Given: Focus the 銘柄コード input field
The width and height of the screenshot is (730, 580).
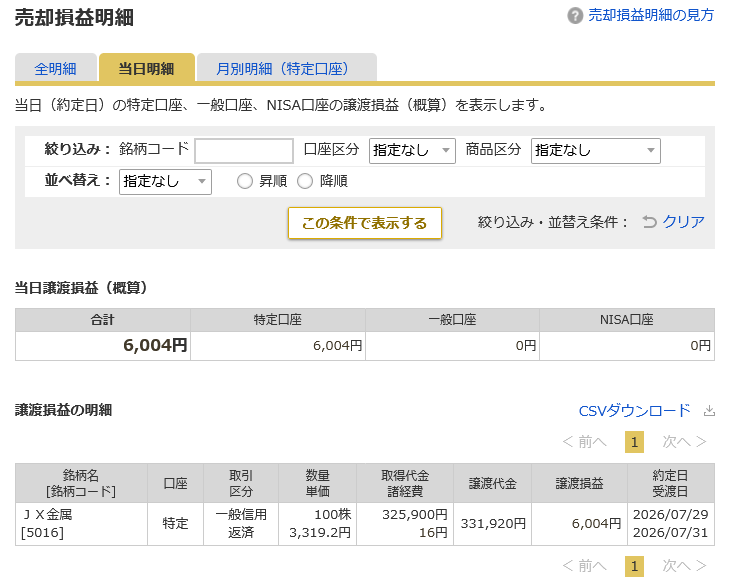Looking at the screenshot, I should coord(244,151).
